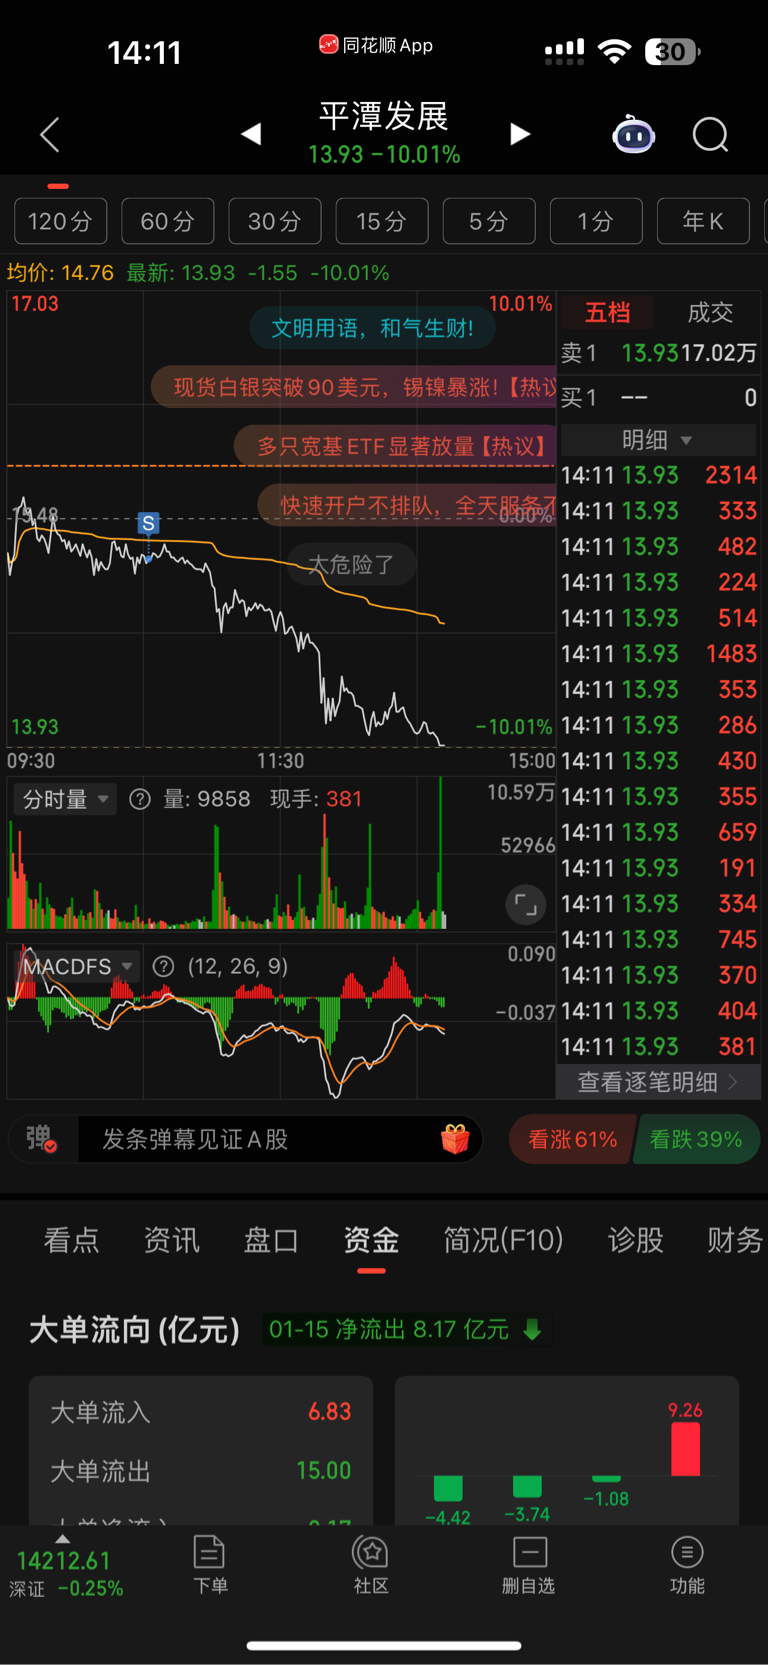Screen dimensions: 768x1665
Task: Tap the 深证 14212.61 index ticker
Action: (x=65, y=1573)
